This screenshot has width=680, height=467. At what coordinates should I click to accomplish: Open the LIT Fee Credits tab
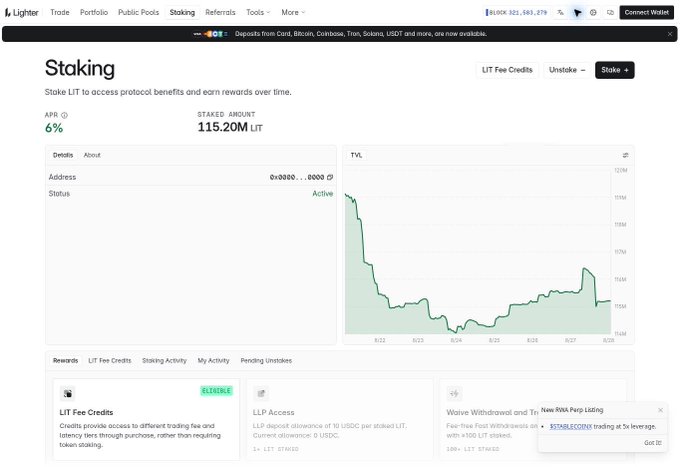110,360
